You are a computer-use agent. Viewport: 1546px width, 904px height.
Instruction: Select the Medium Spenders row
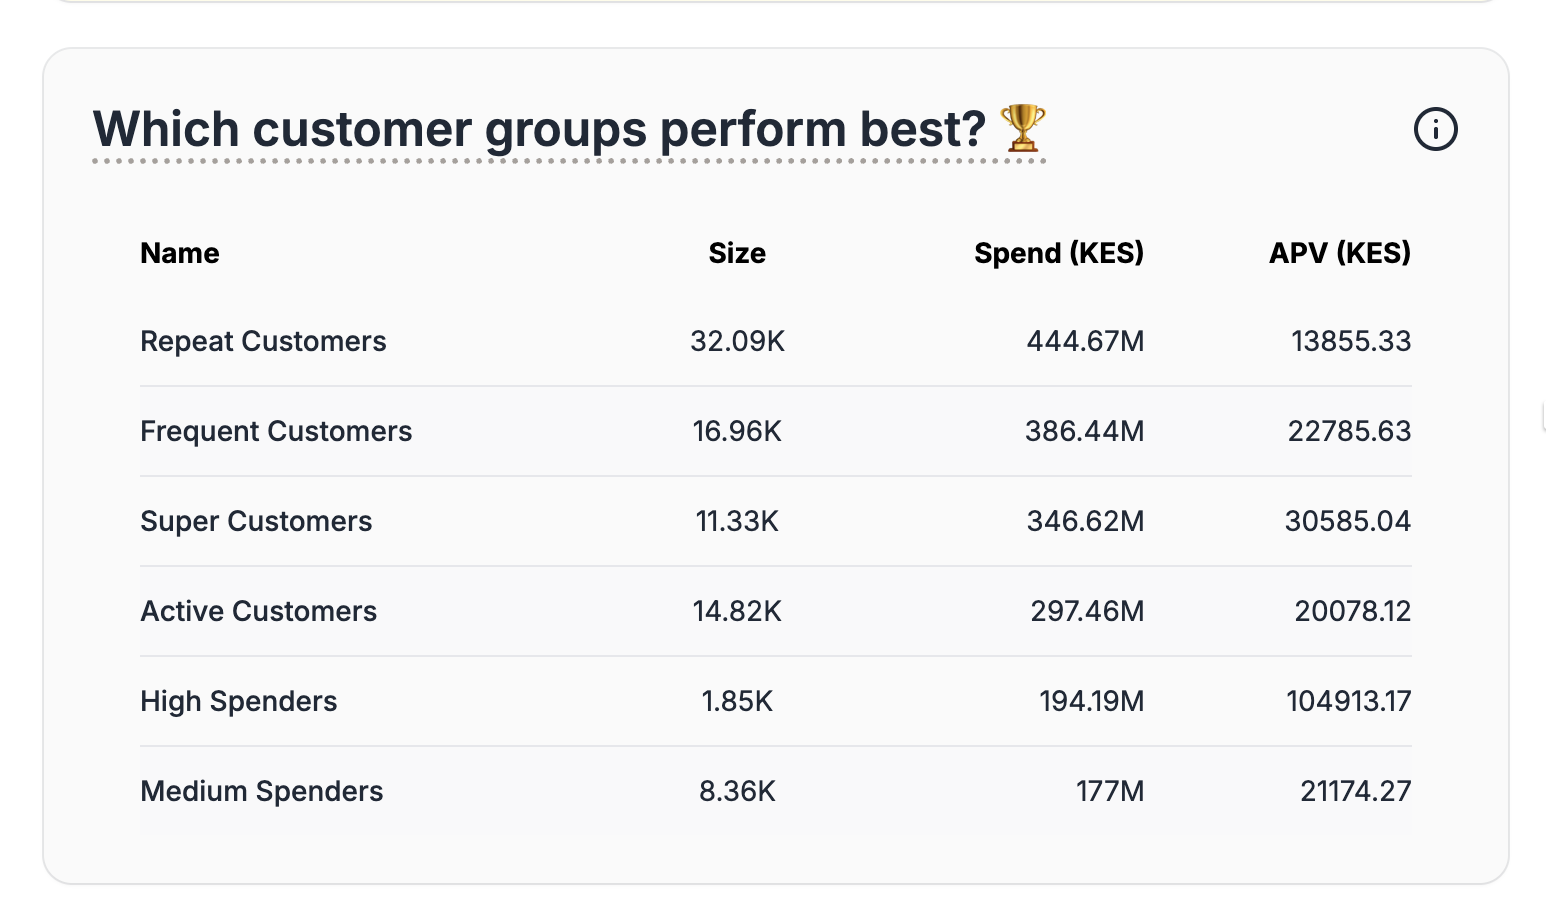(x=261, y=791)
